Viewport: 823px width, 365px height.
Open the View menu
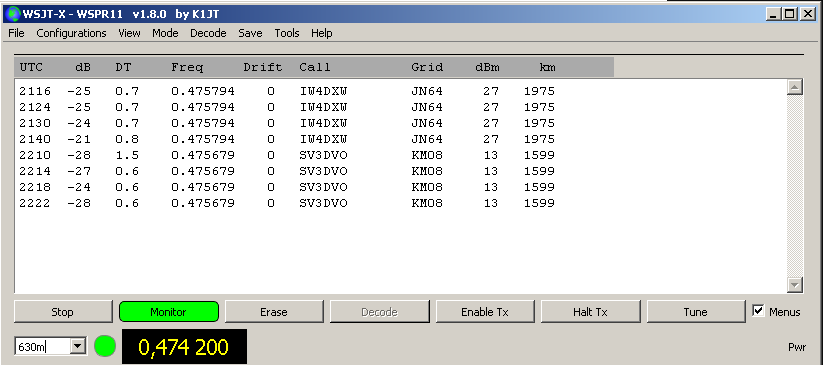point(129,33)
